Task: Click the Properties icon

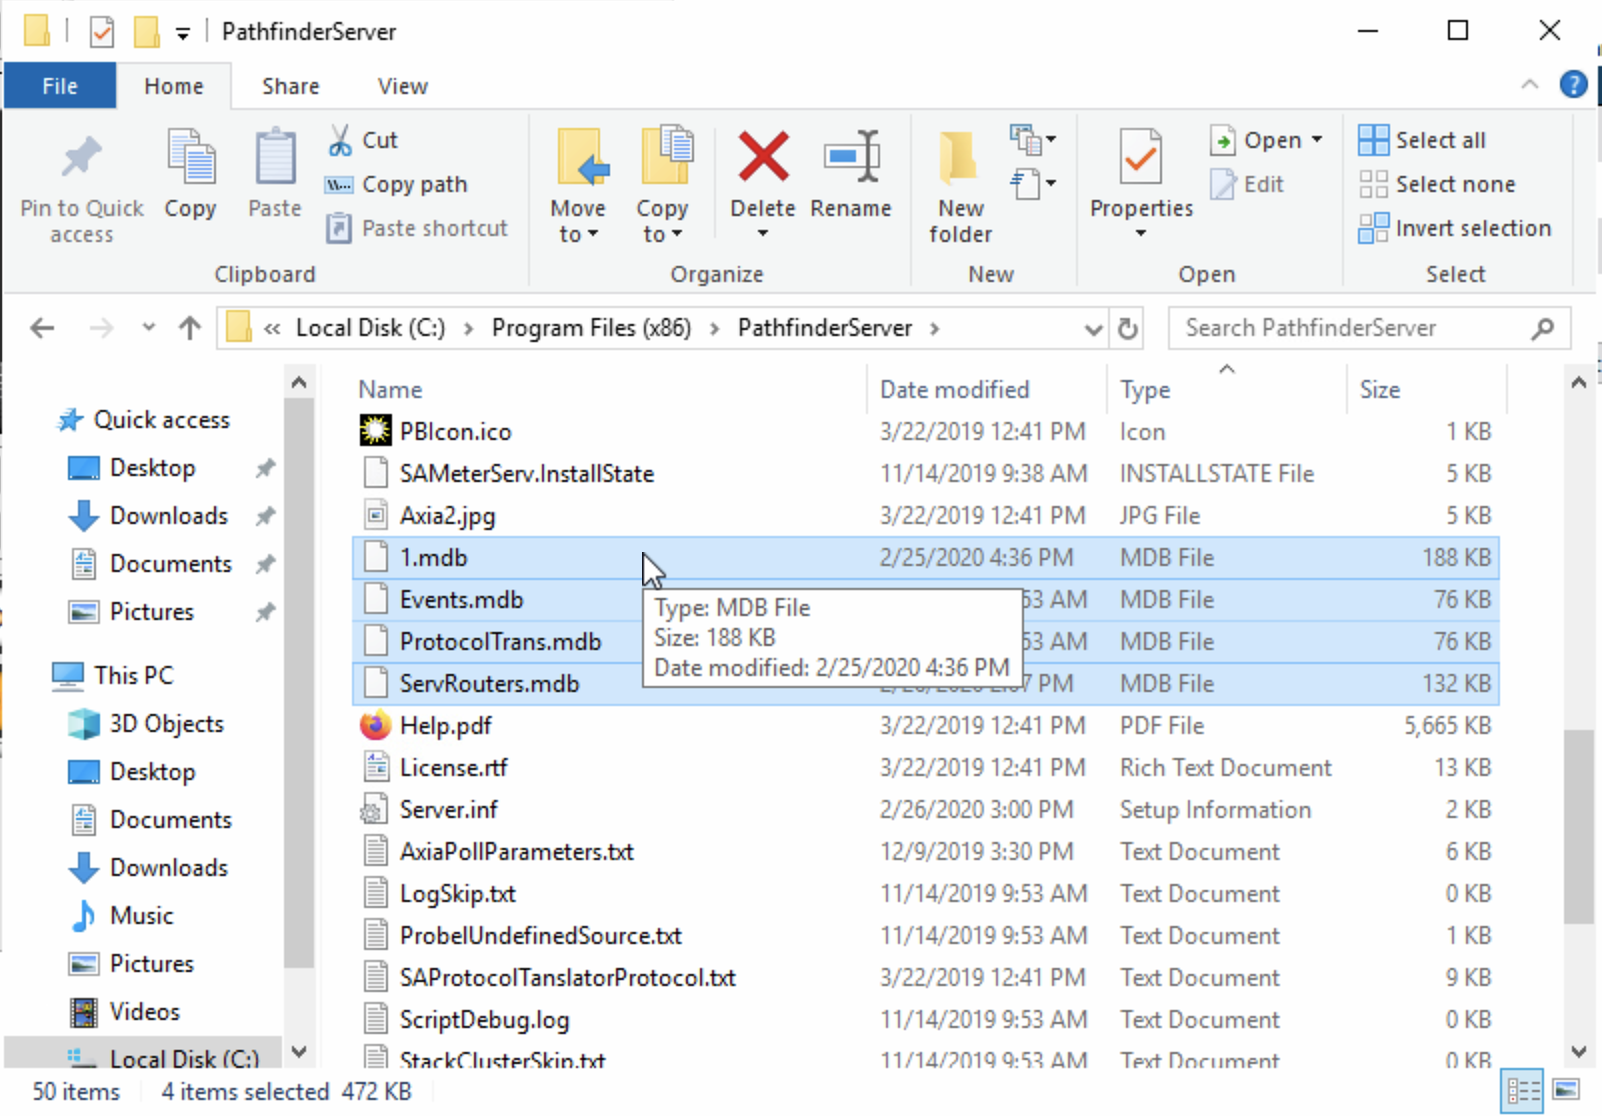Action: pos(1141,158)
